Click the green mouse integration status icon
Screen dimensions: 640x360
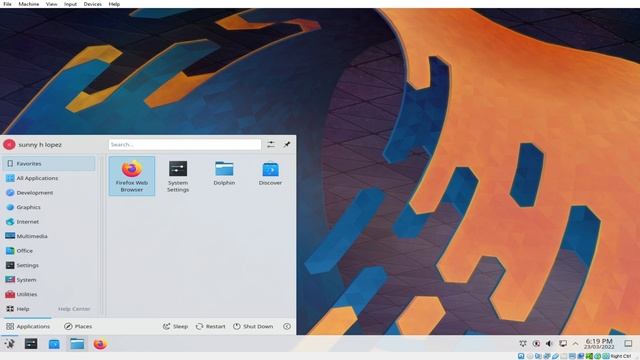click(x=598, y=356)
